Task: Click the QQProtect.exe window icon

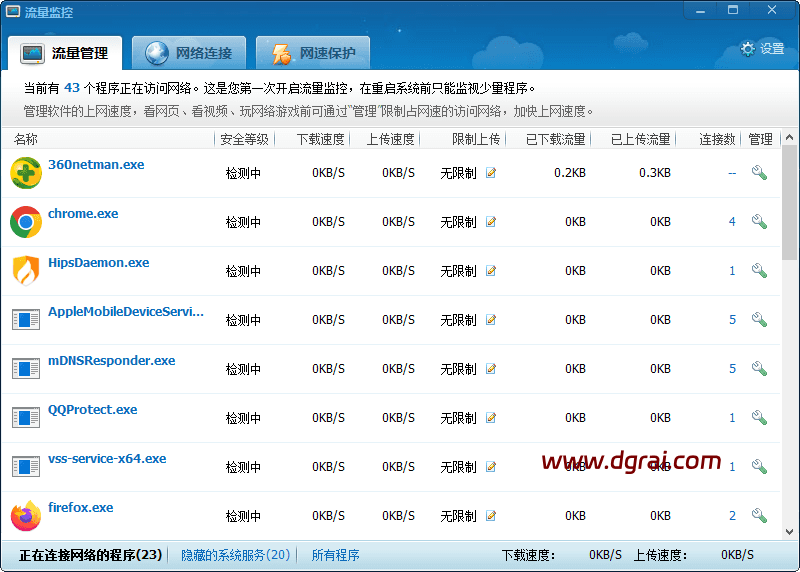Action: (26, 418)
